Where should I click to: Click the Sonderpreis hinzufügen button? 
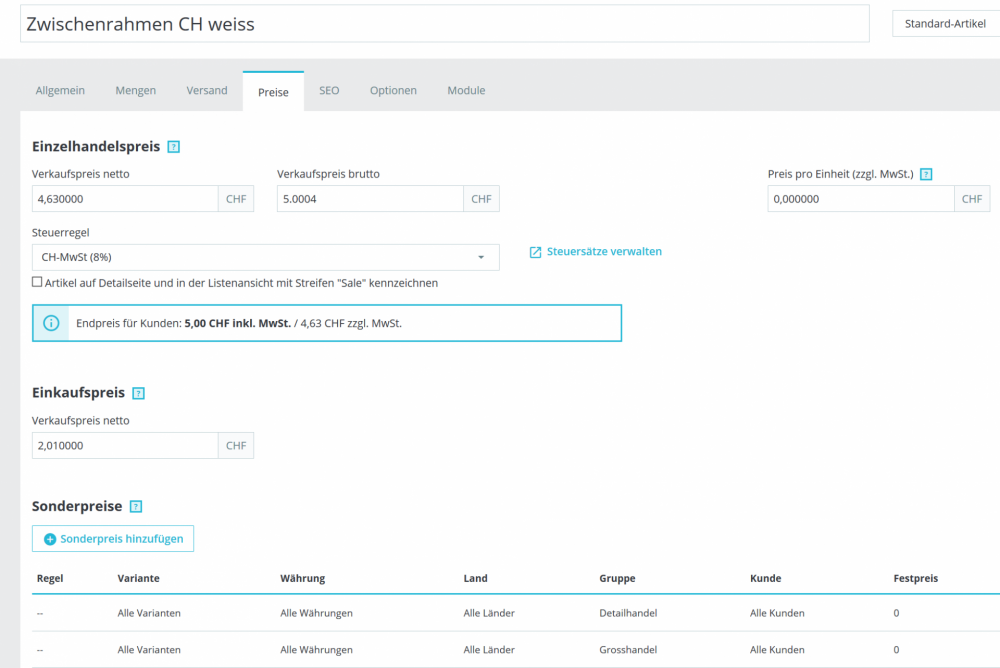(113, 538)
